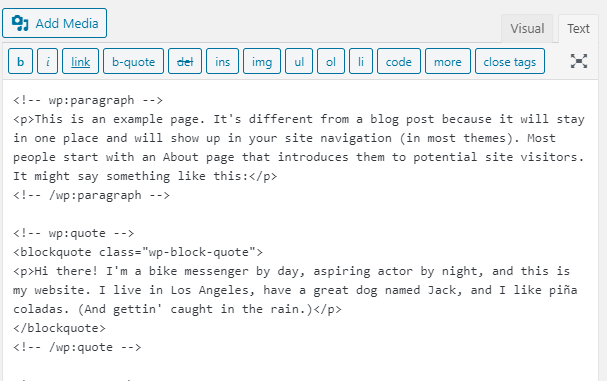
Task: Switch to the Visual editor tab
Action: tap(527, 29)
